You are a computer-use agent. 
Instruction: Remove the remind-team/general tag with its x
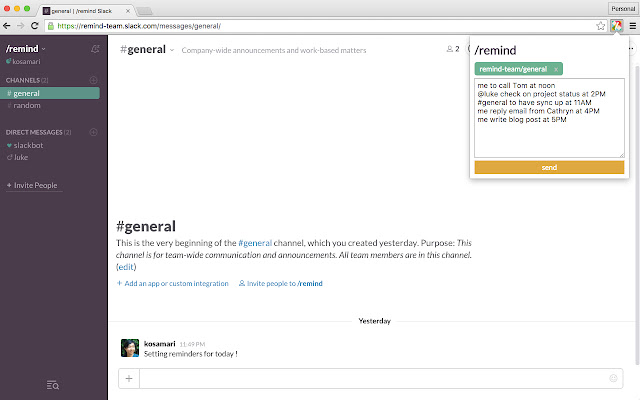(556, 69)
